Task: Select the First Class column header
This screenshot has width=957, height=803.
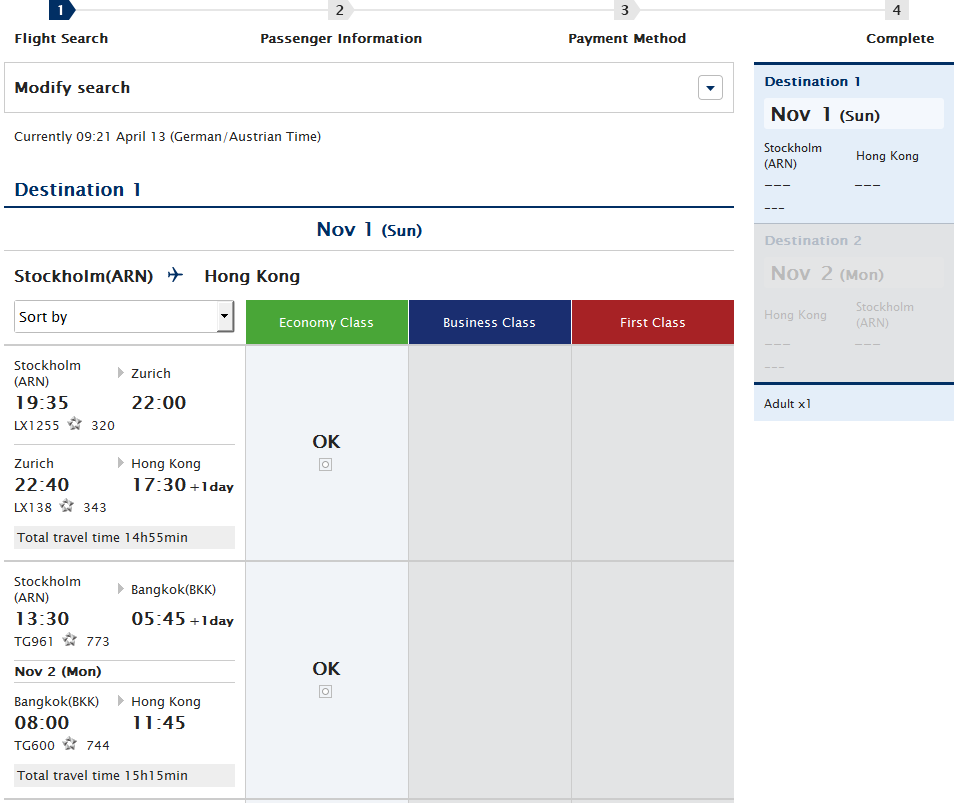Action: tap(652, 322)
